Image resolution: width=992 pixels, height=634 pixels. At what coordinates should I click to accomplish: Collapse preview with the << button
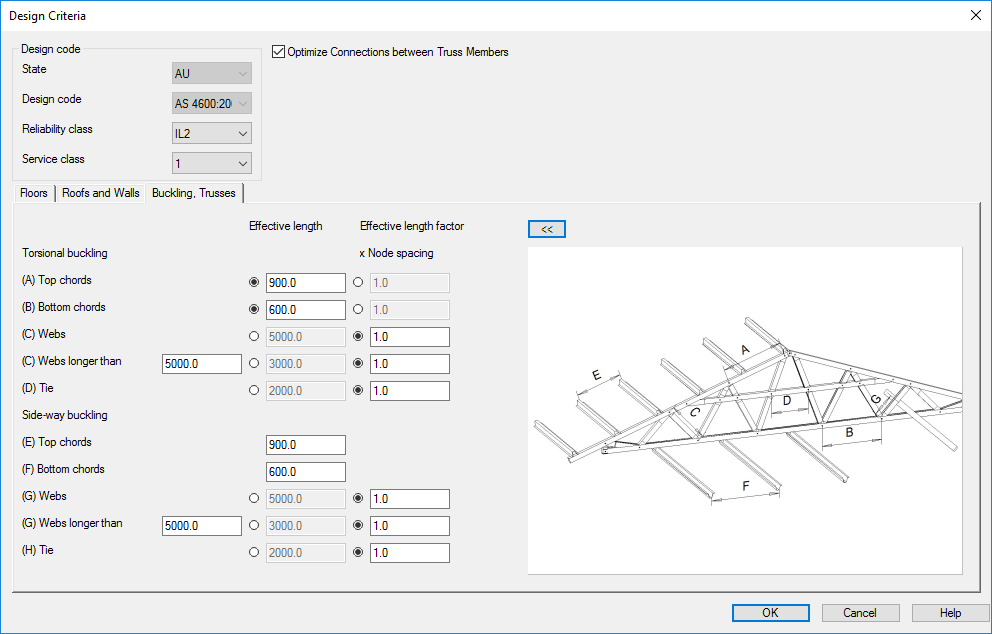pyautogui.click(x=546, y=229)
